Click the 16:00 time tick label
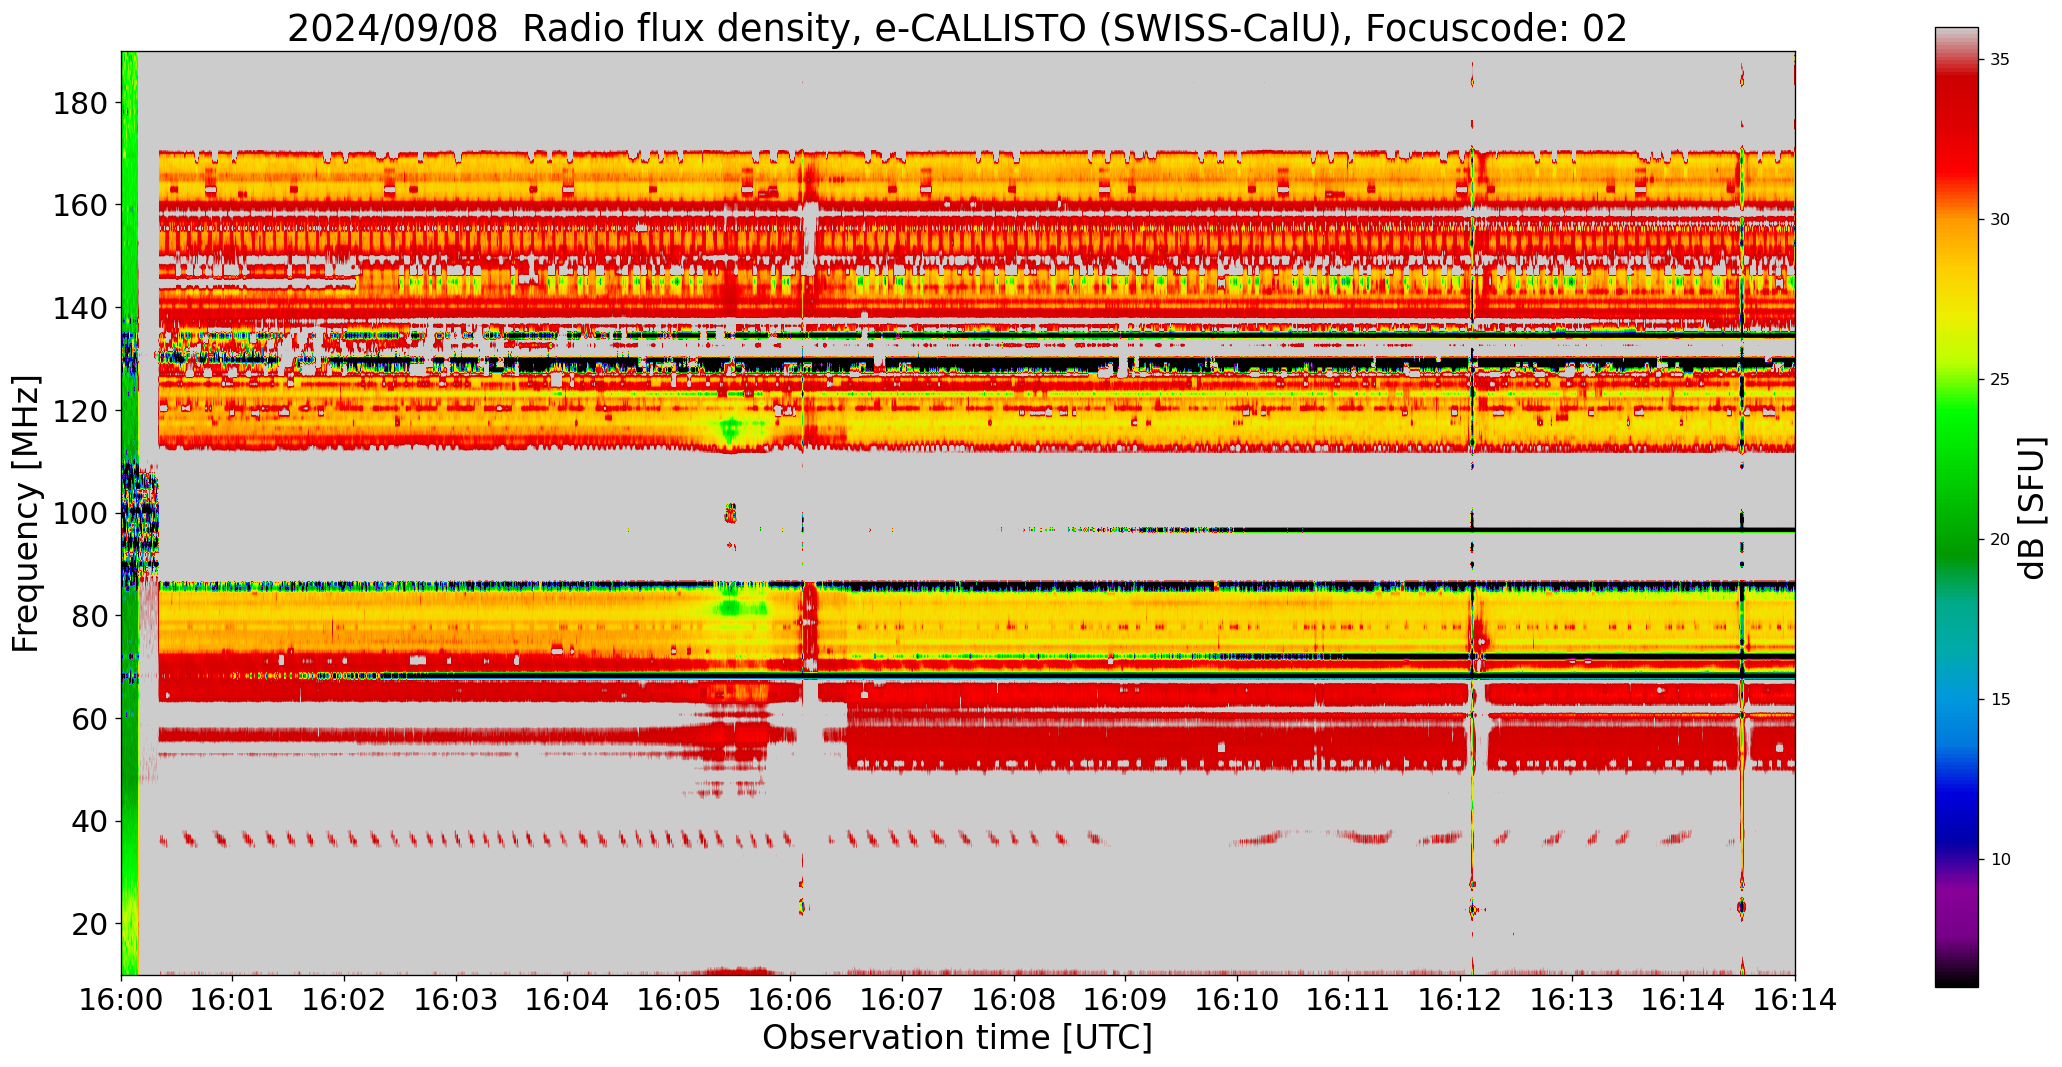This screenshot has height=1067, width=2062. [122, 1000]
